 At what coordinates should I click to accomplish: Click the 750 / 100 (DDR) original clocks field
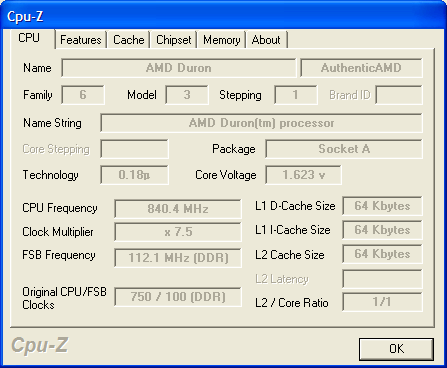click(x=178, y=297)
